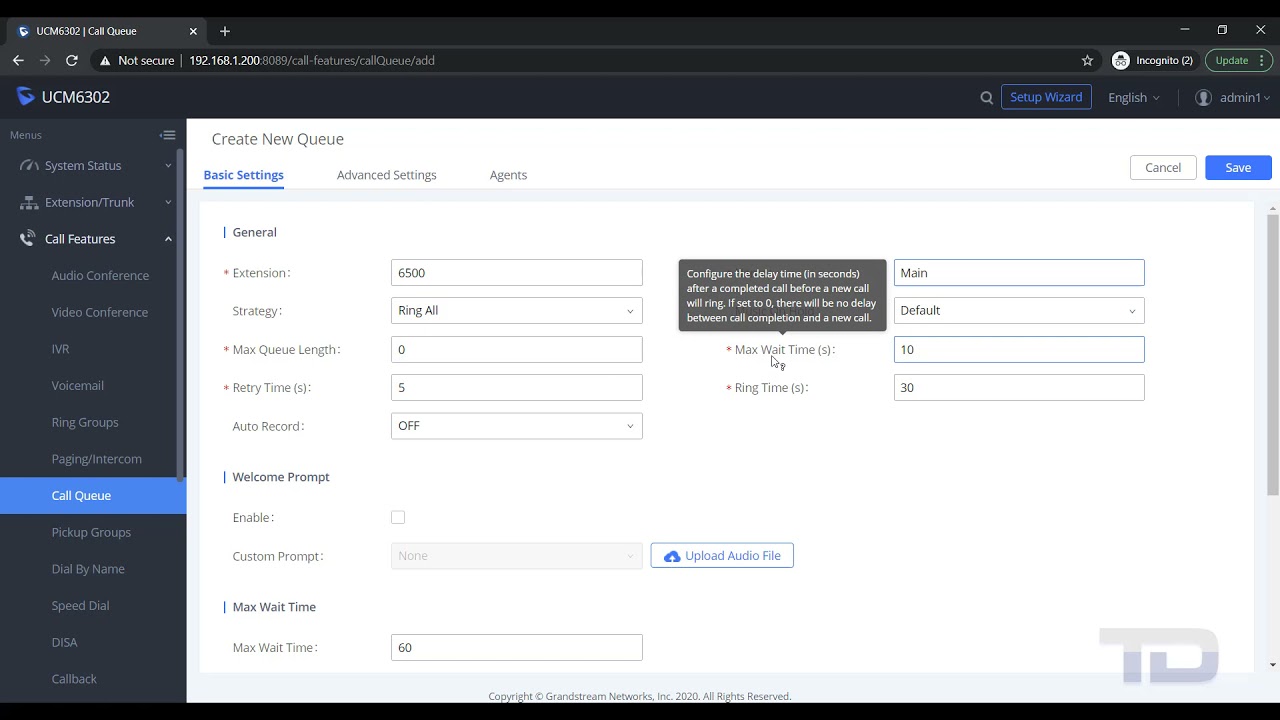The image size is (1280, 720).
Task: Expand the Extension/Trunk menu
Action: click(168, 202)
